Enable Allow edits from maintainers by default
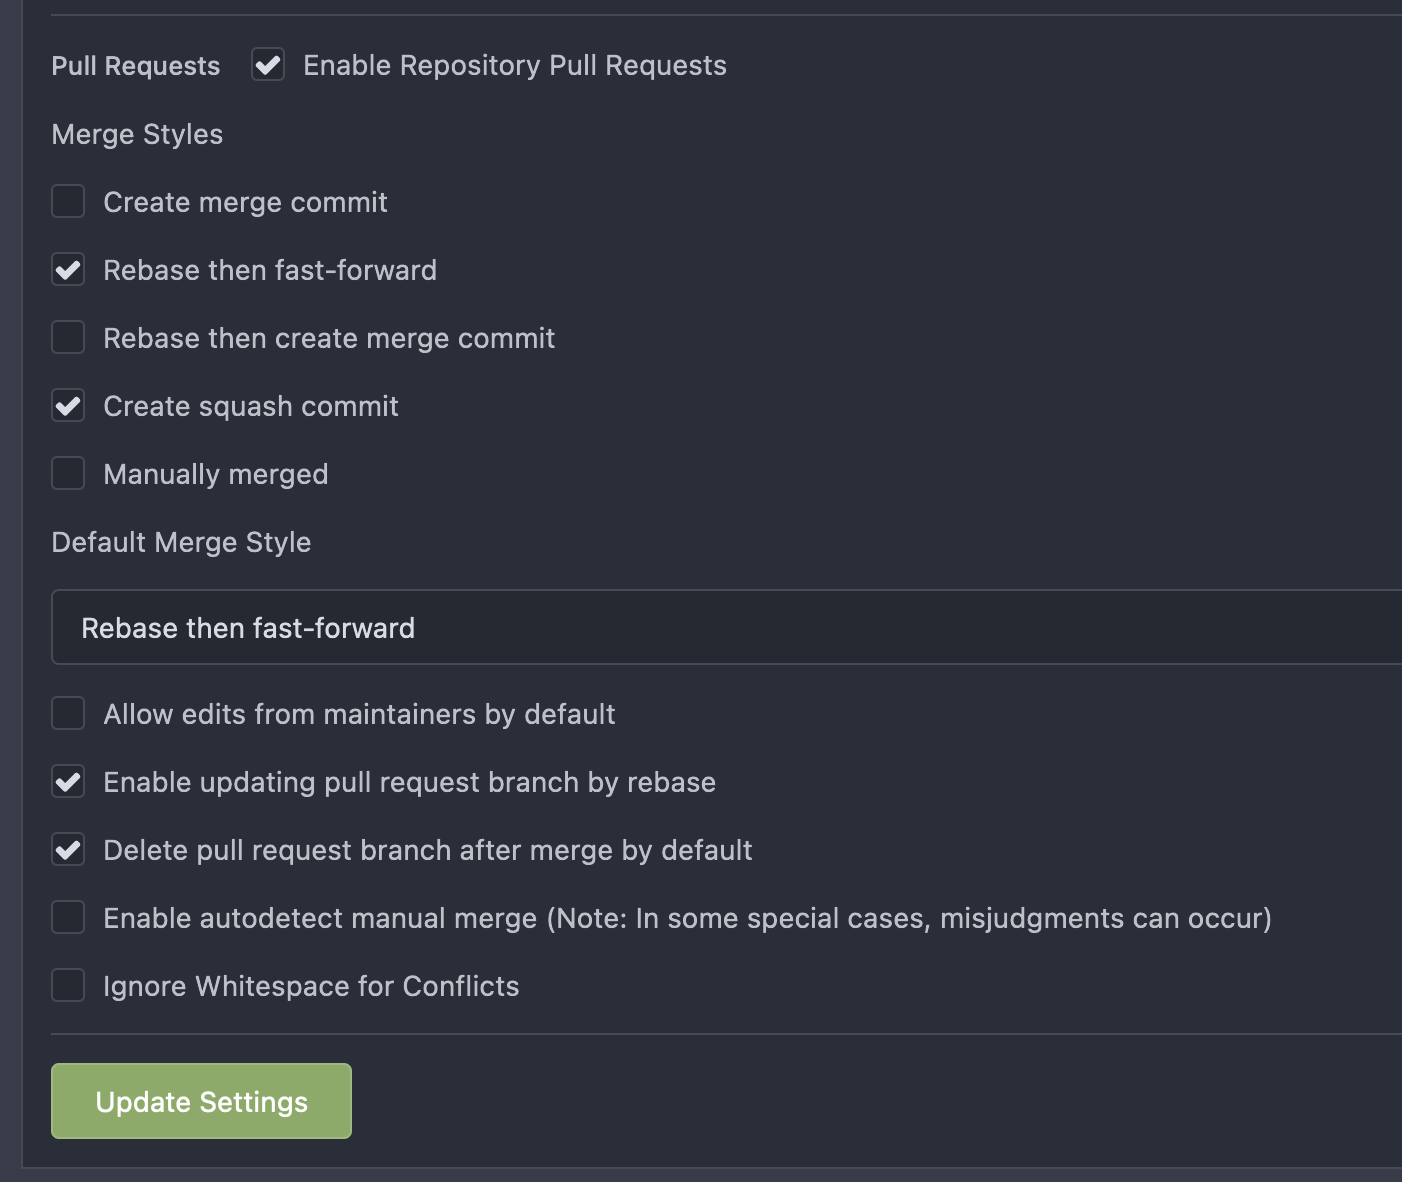Image resolution: width=1402 pixels, height=1182 pixels. pos(67,714)
